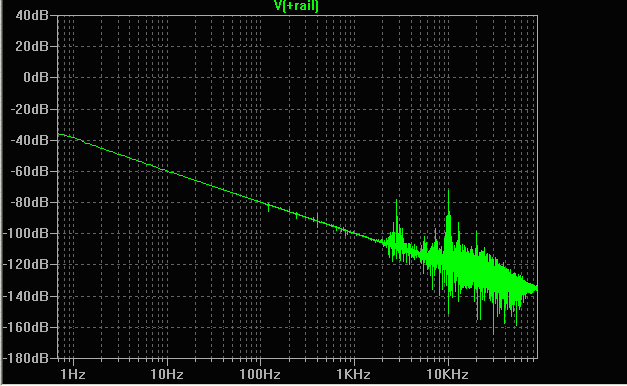The height and width of the screenshot is (386, 627).
Task: Click the 1Hz frequency axis label
Action: 73,374
